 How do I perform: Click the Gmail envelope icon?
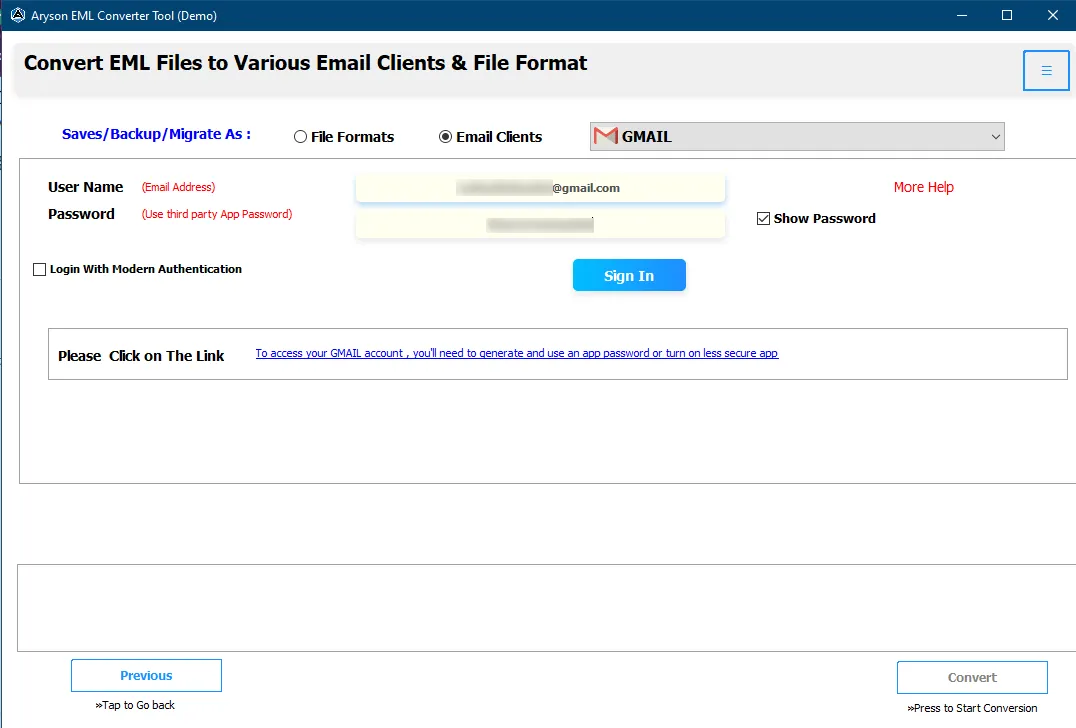click(x=605, y=136)
